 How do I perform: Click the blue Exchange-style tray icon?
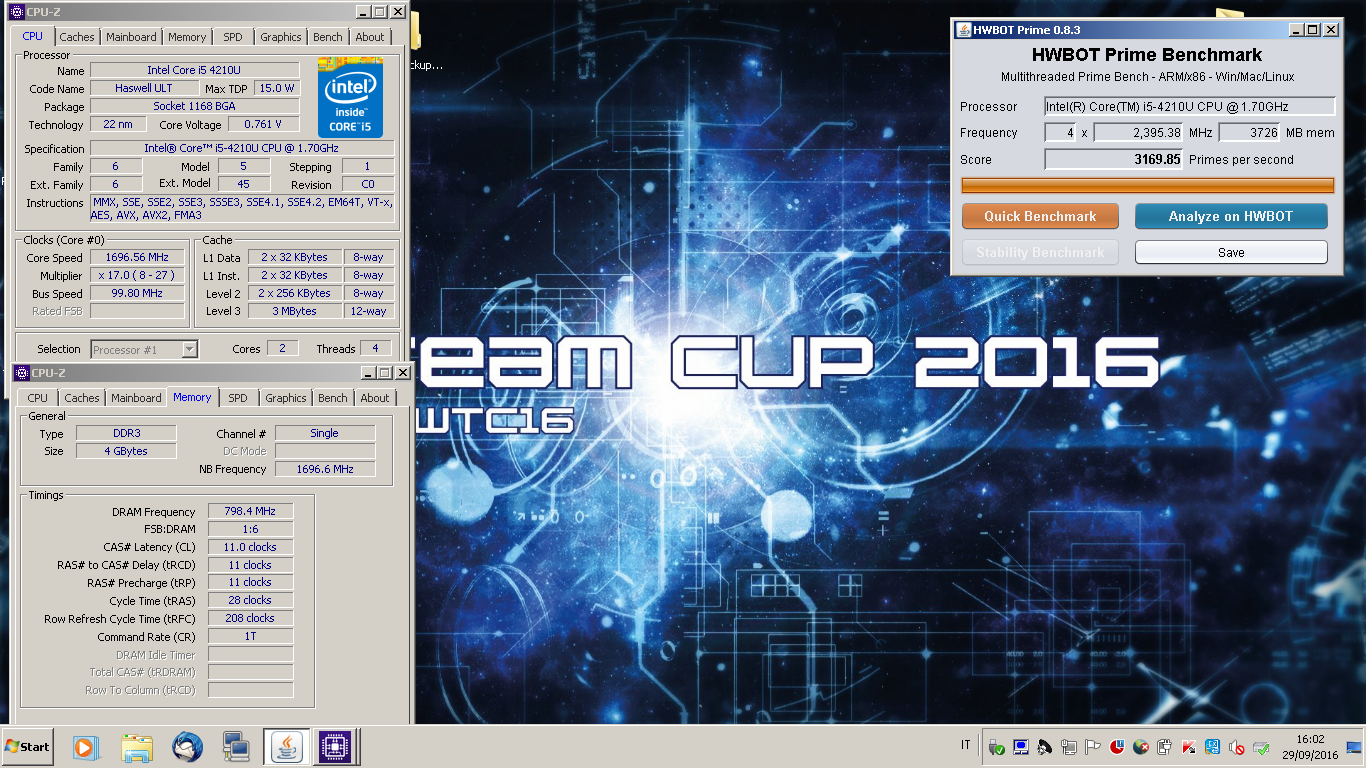coord(1213,747)
